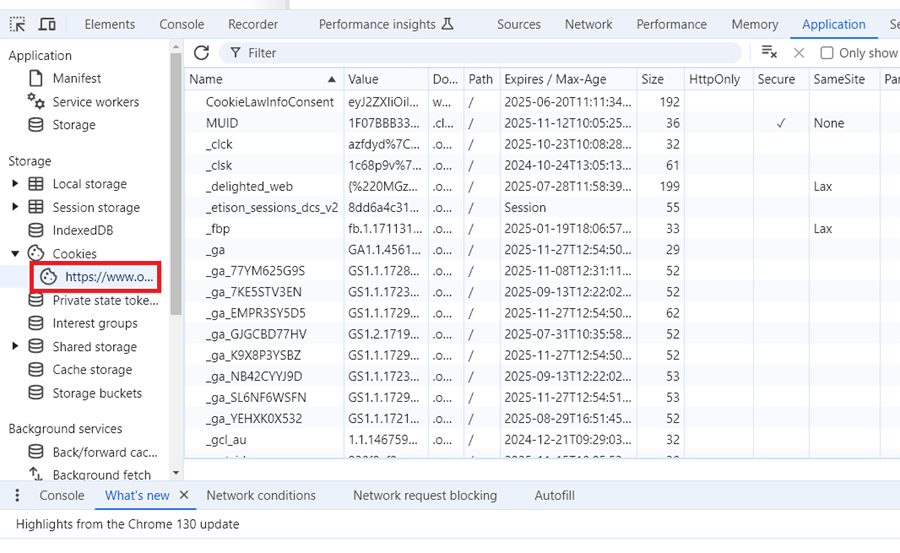Open Network conditions drawer tab
The height and width of the screenshot is (553, 900).
[x=261, y=495]
